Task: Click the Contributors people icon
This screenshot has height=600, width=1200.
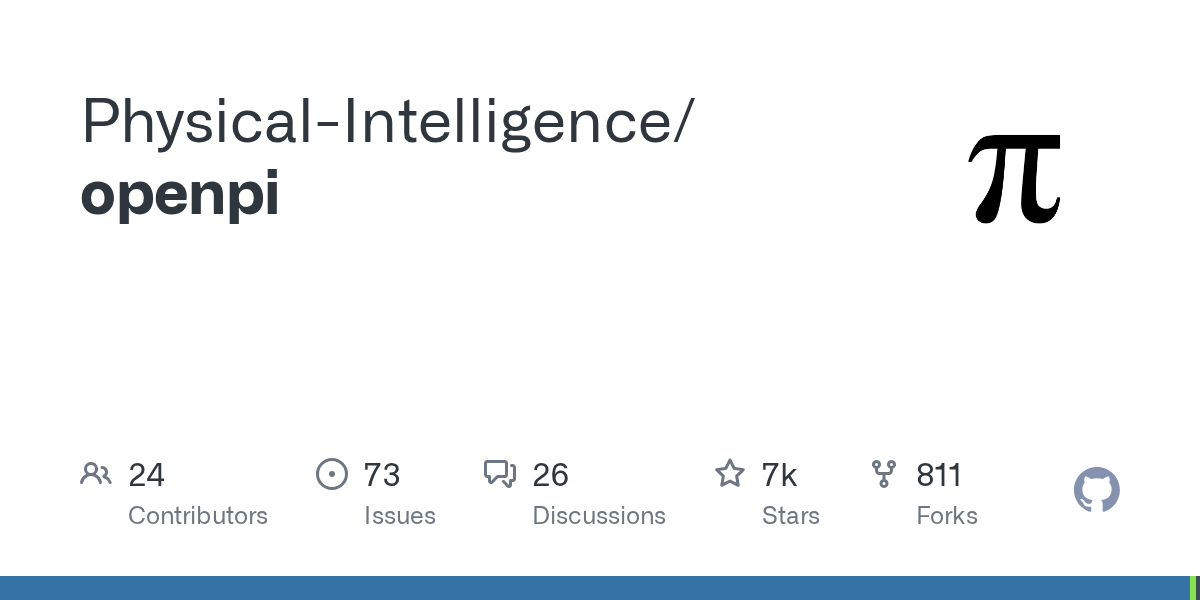Action: 96,474
